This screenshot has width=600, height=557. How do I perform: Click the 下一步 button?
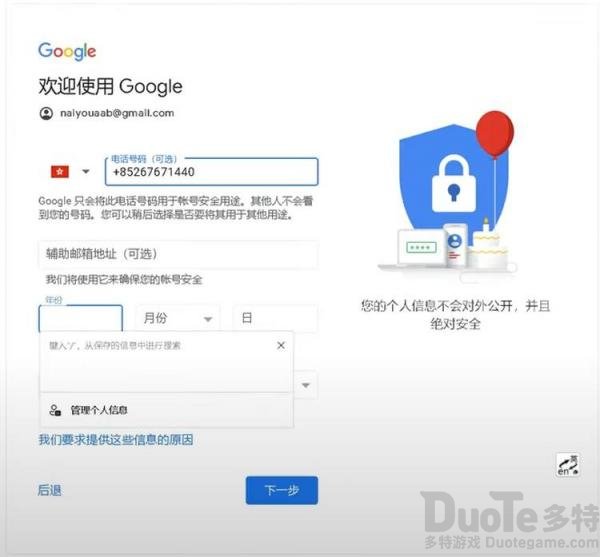[282, 490]
